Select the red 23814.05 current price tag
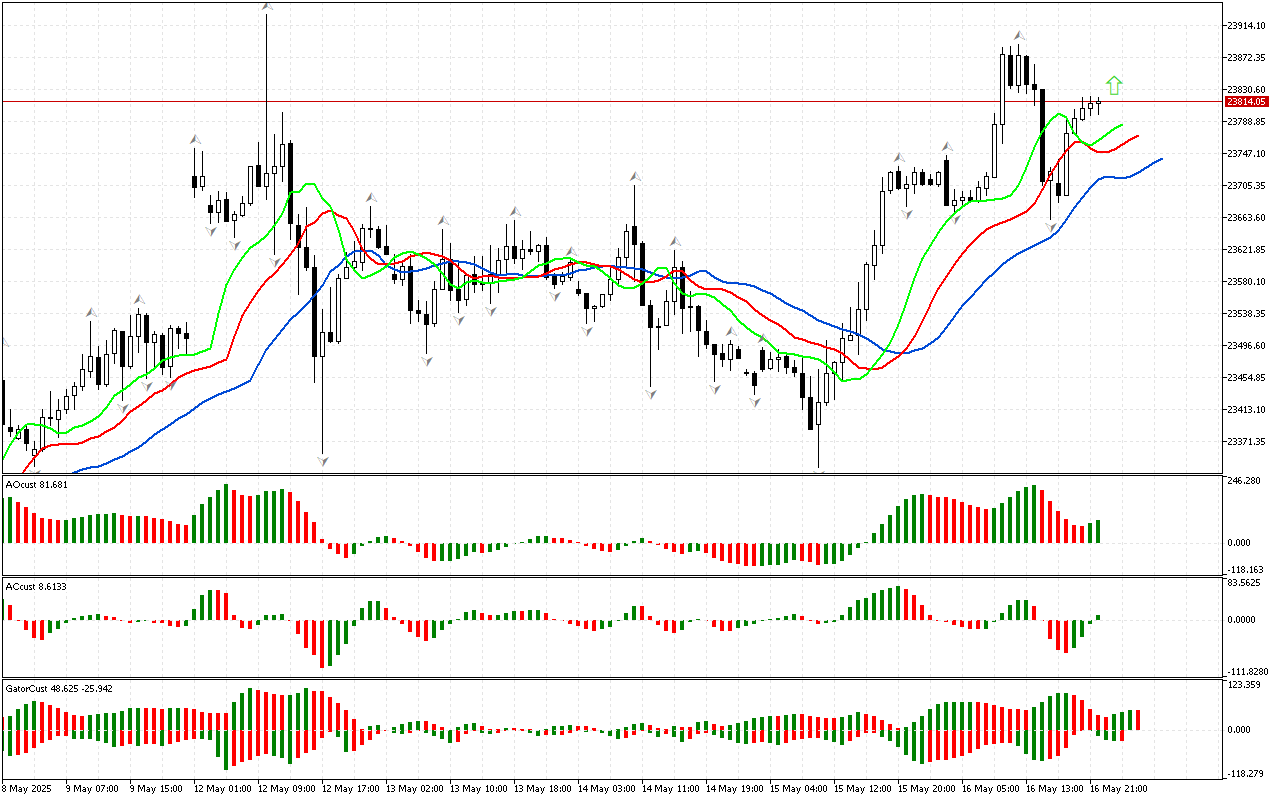The width and height of the screenshot is (1280, 800). [1247, 101]
